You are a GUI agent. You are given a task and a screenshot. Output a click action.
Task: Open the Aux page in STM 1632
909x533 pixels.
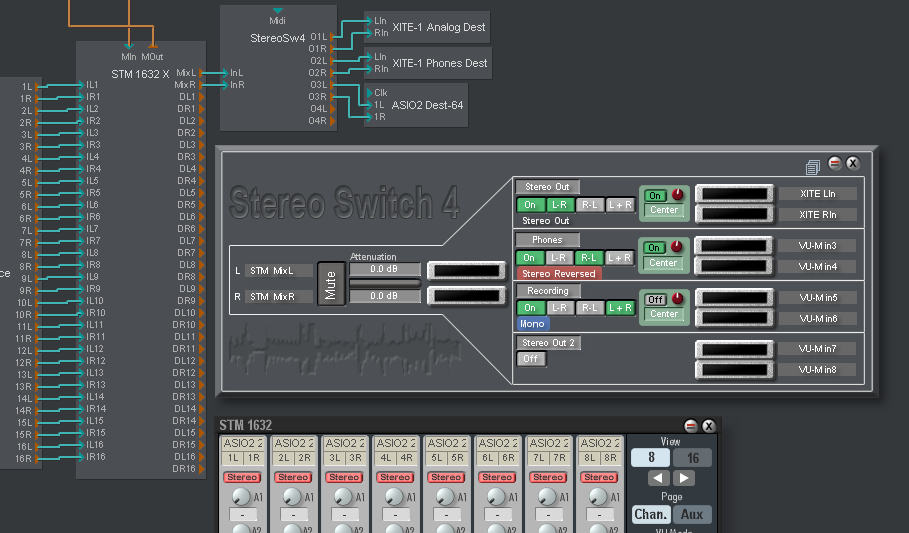click(x=692, y=514)
